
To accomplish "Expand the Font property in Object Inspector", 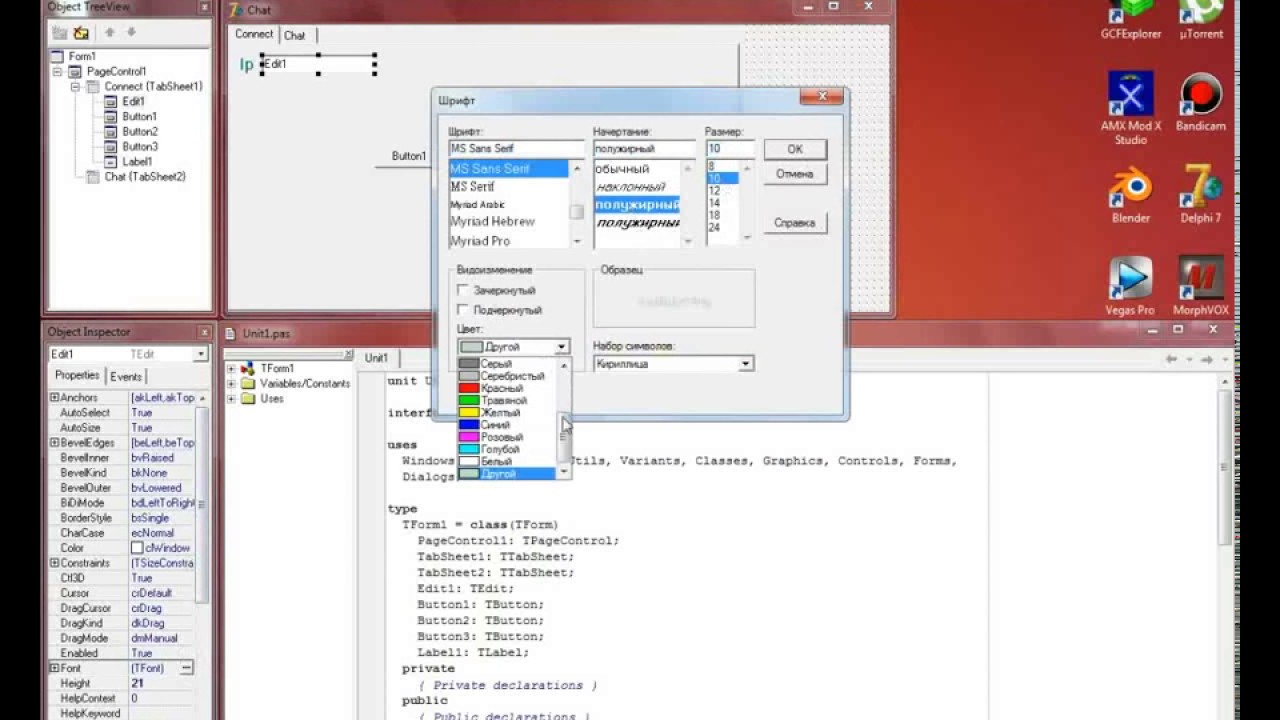I will pos(54,668).
